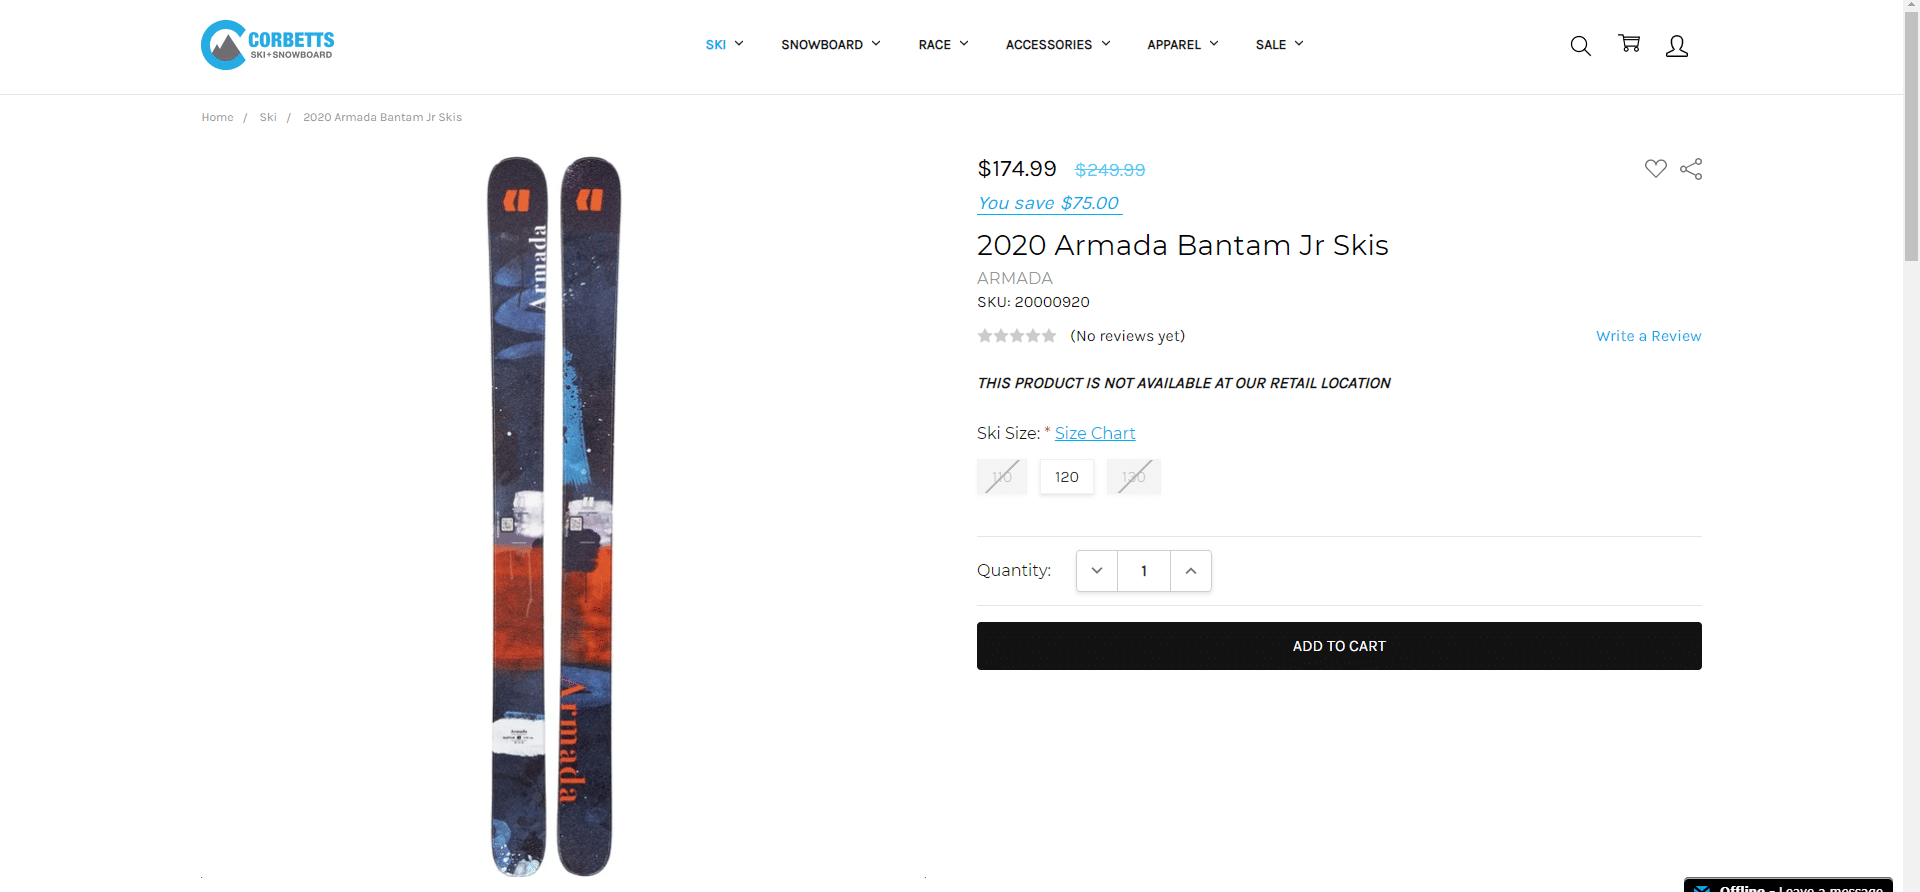Open the Size Chart link
Viewport: 1920px width, 892px height.
(1095, 432)
